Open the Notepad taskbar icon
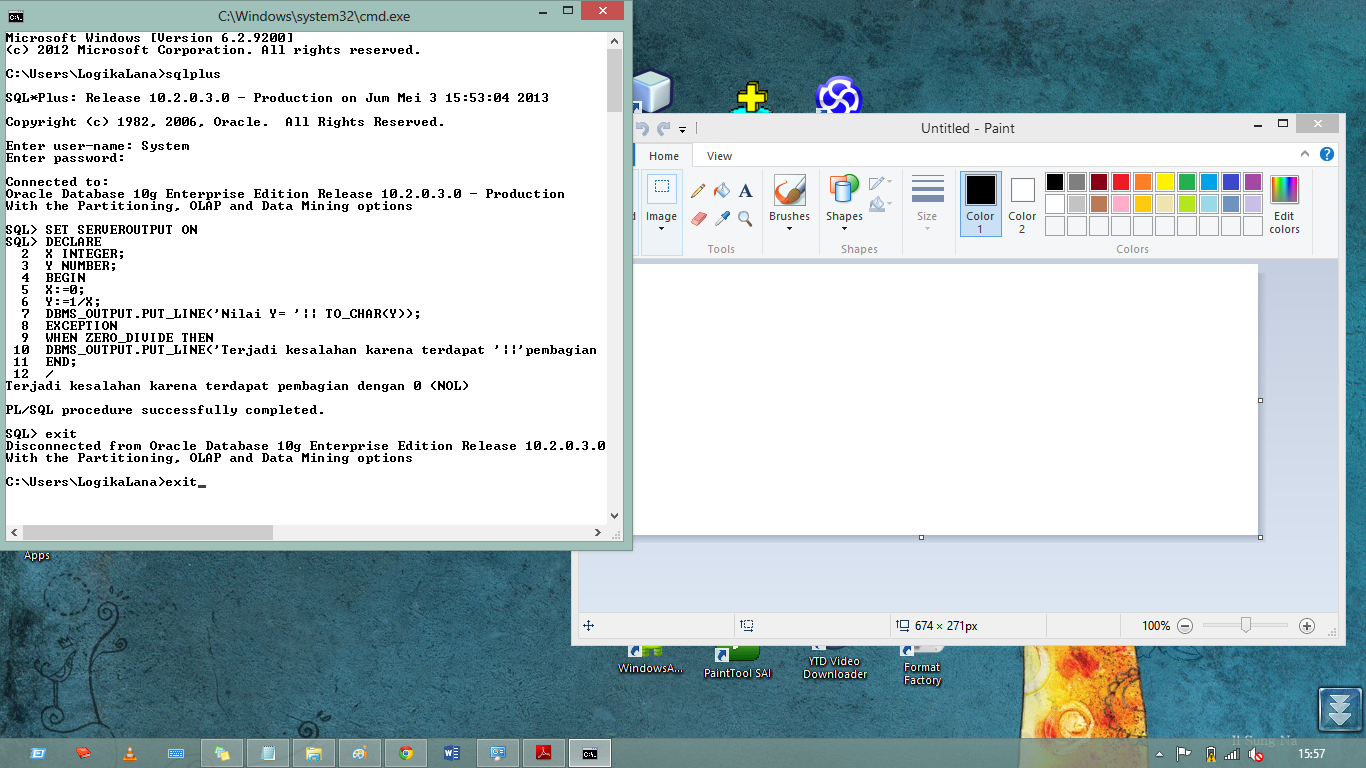1366x768 pixels. click(x=268, y=753)
